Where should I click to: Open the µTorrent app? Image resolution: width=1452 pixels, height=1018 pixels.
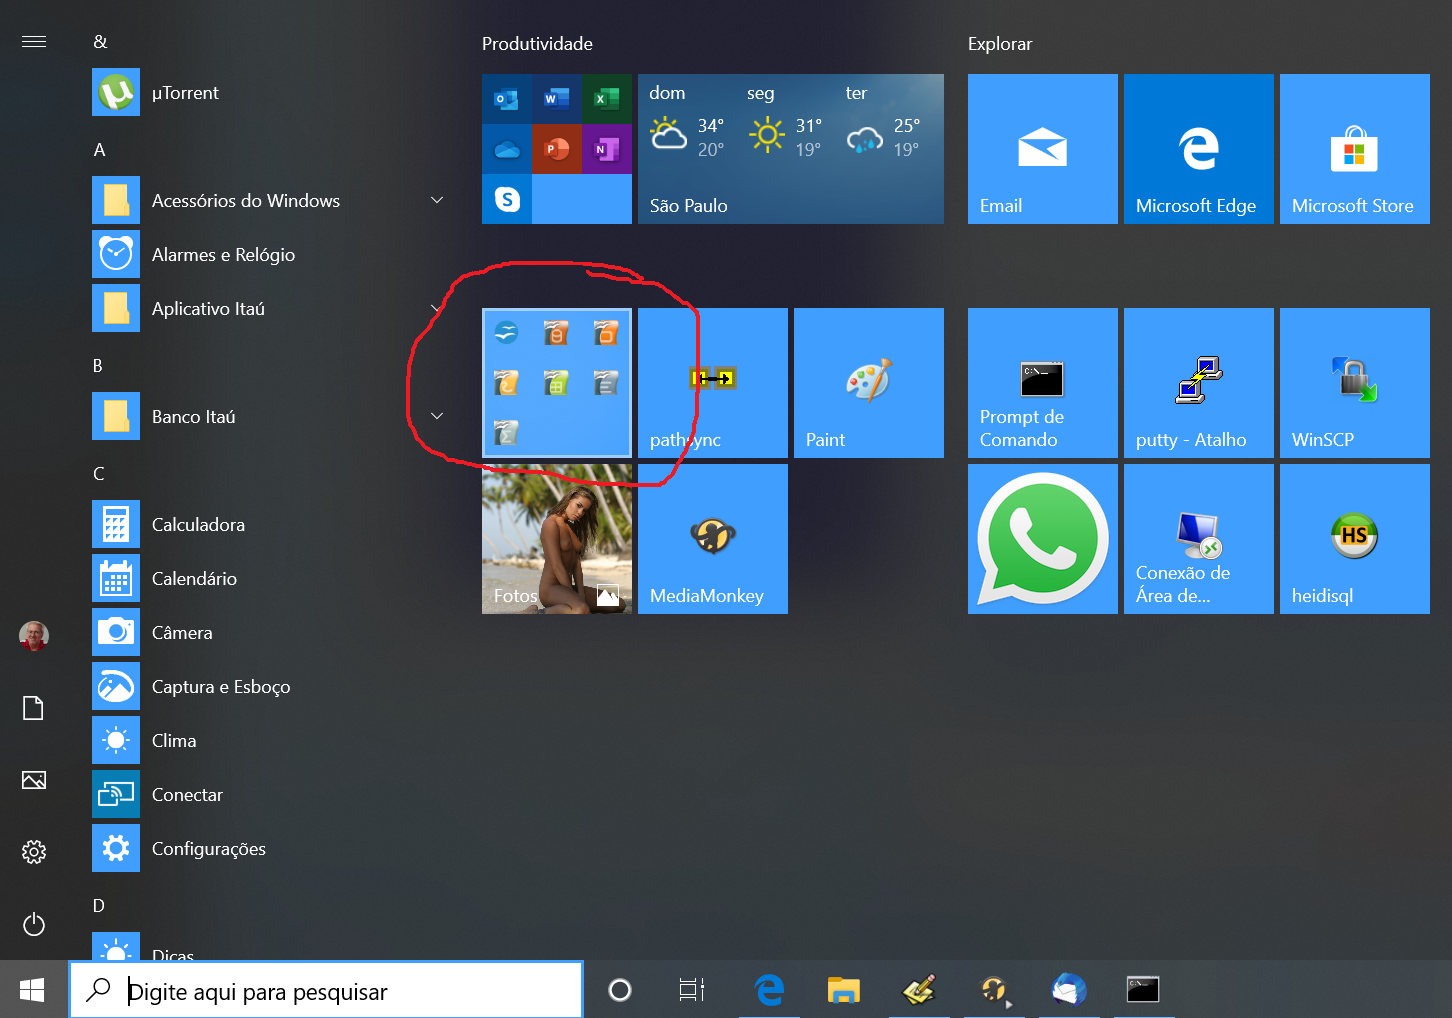185,93
